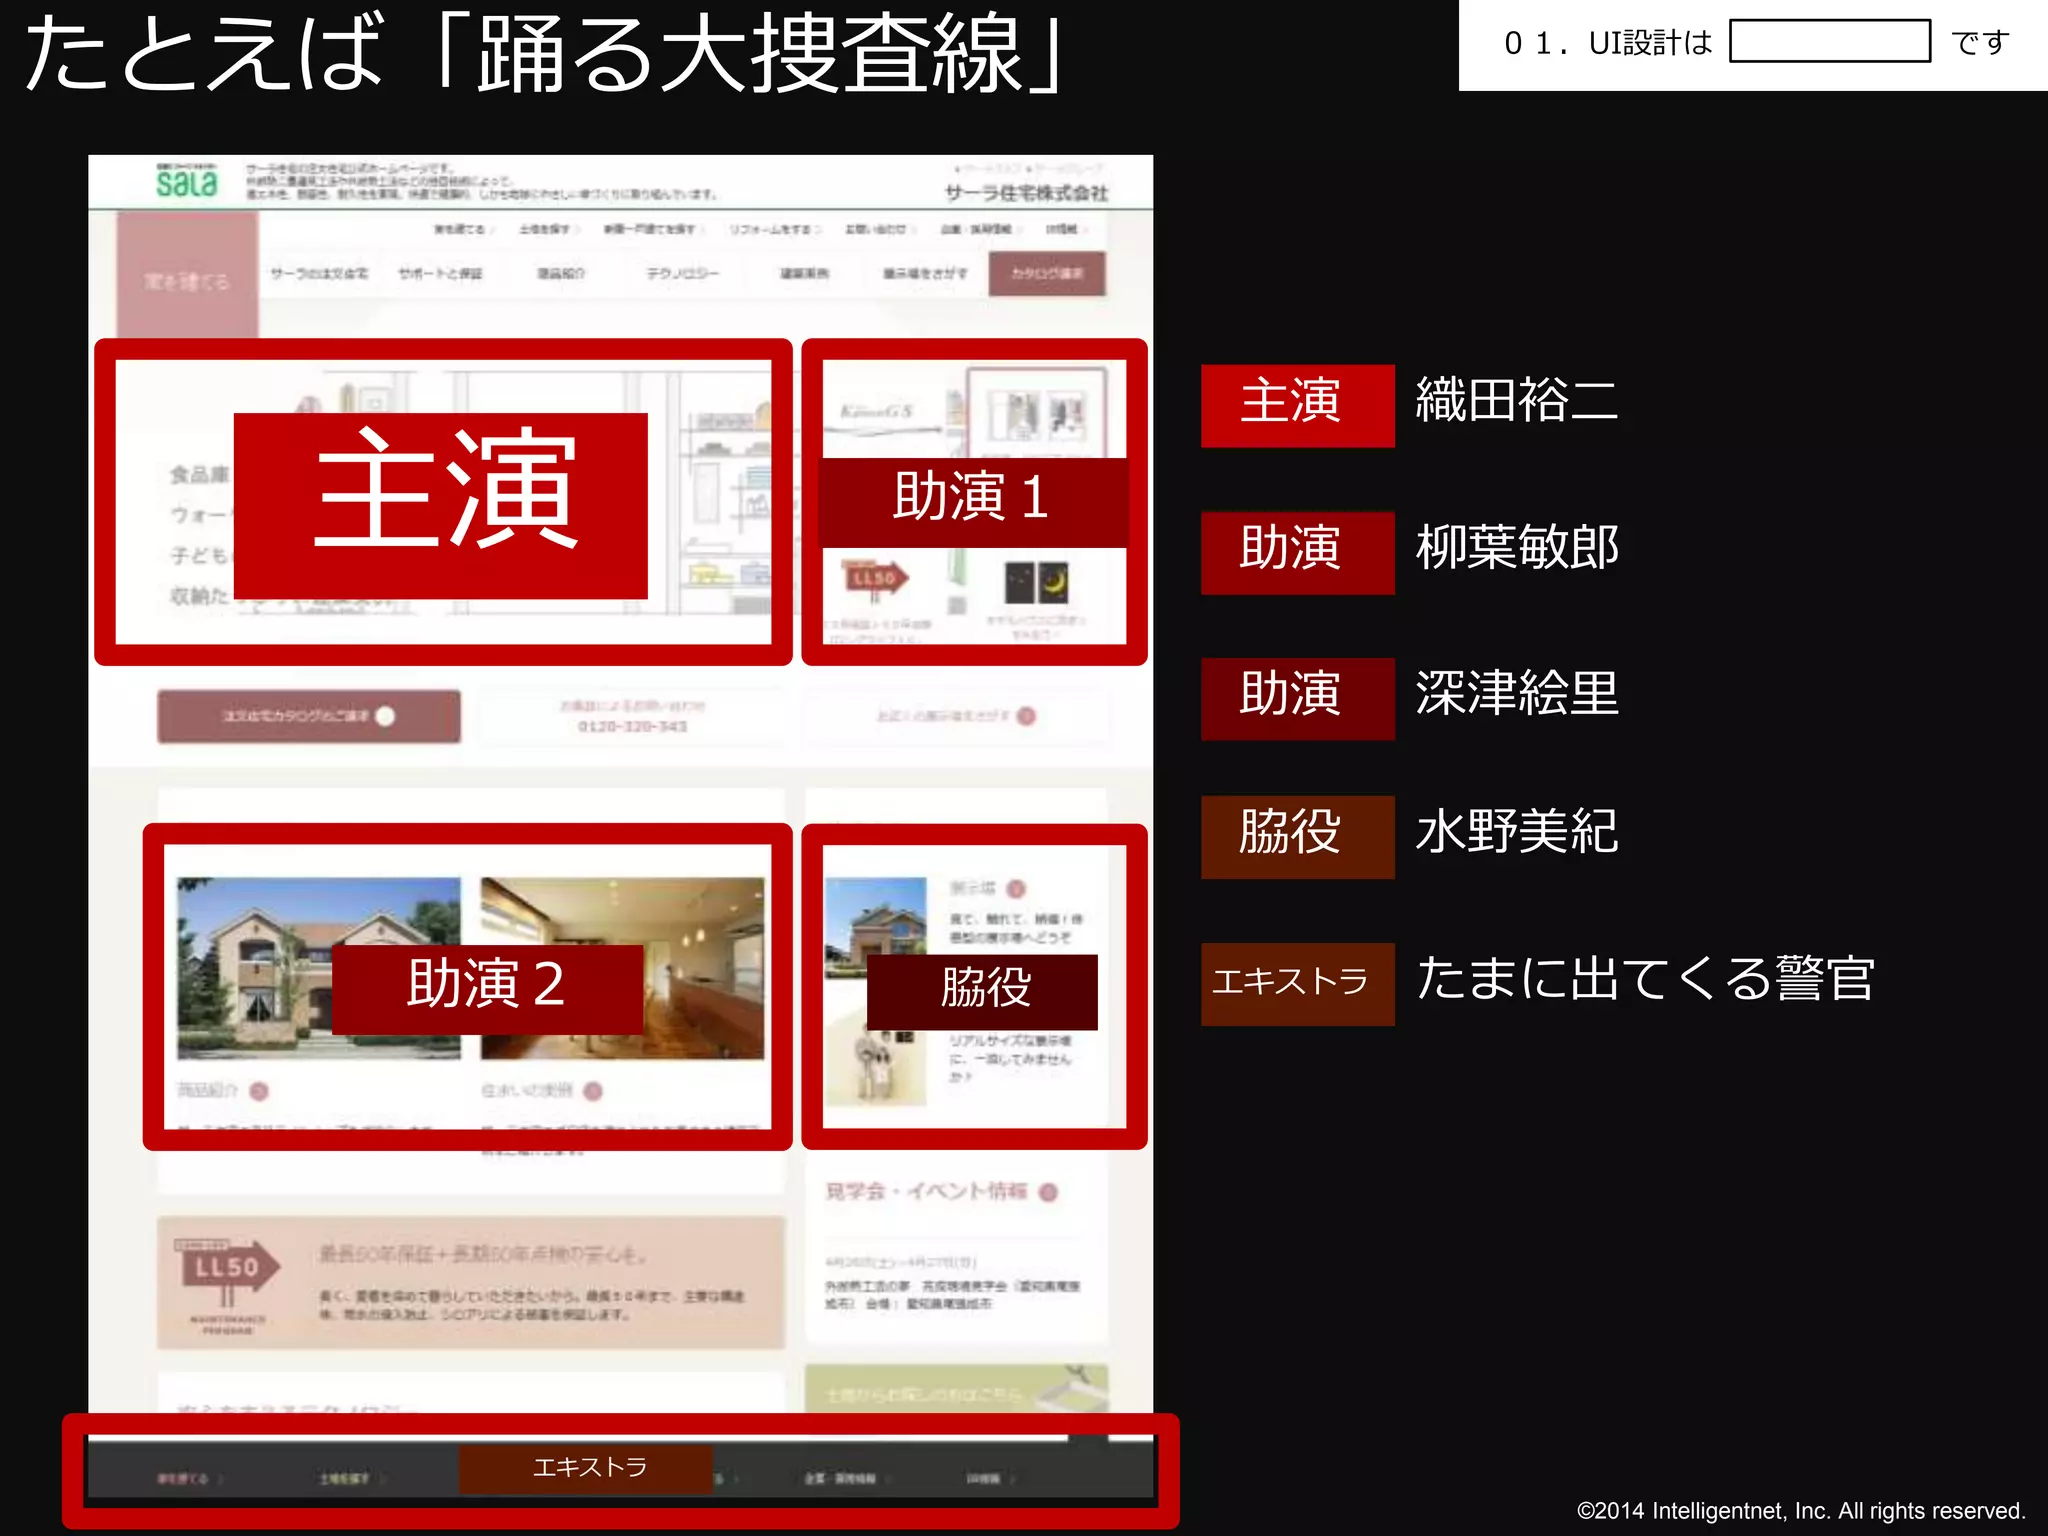Click the arrow icon beside 住まいの実例
This screenshot has width=2048, height=1536.
click(x=593, y=1091)
